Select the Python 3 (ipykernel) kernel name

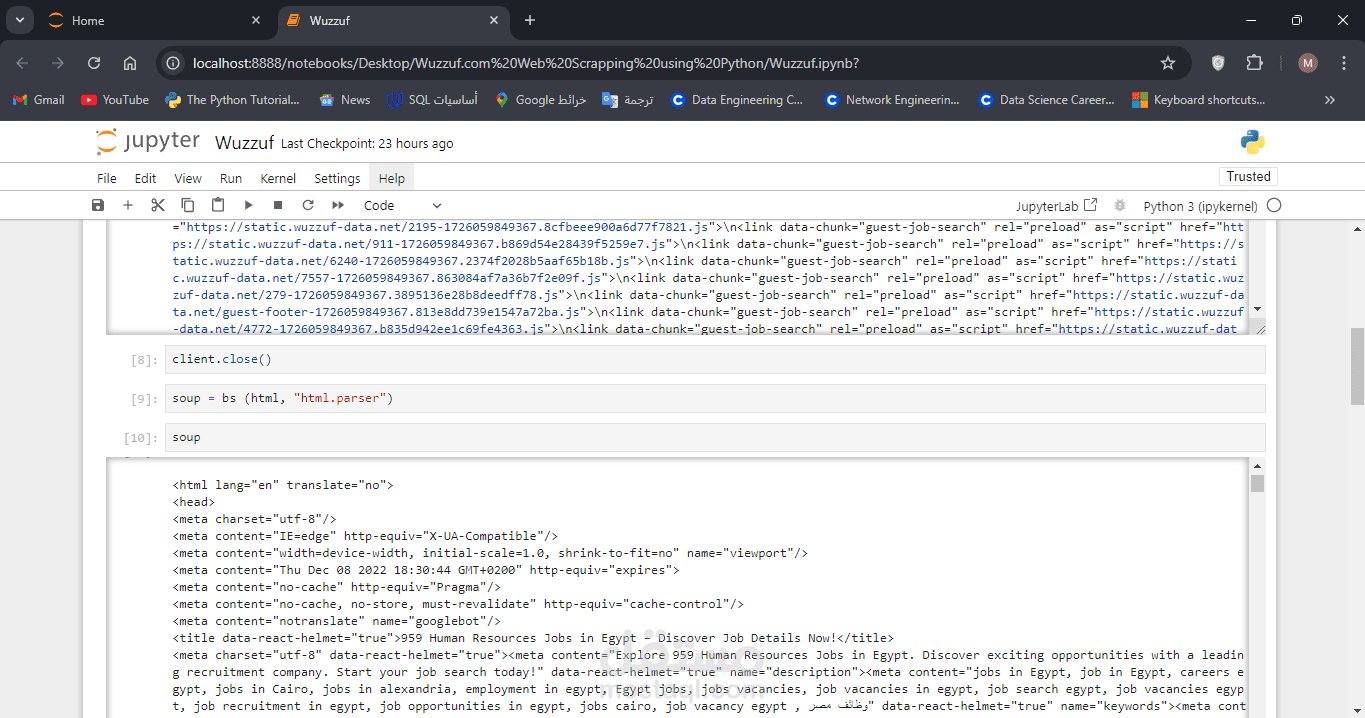click(1200, 206)
